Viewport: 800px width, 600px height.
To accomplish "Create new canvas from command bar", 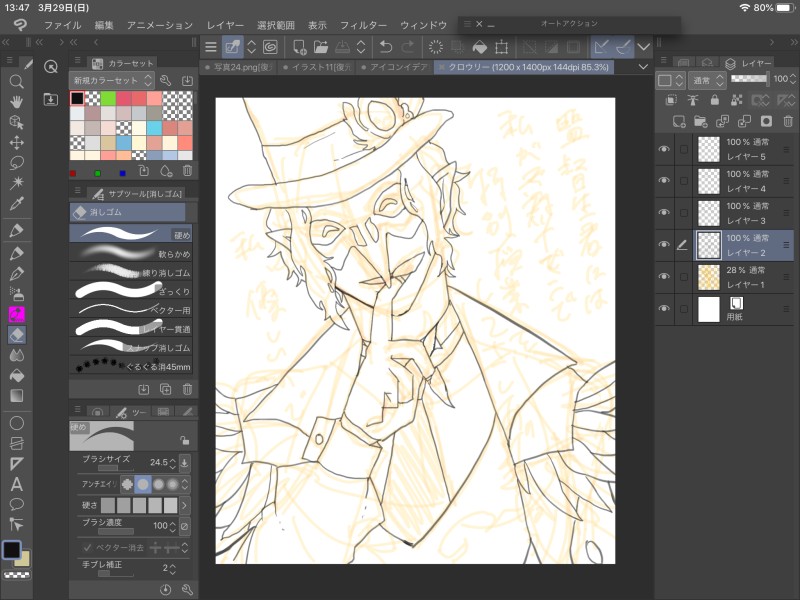I will (299, 47).
